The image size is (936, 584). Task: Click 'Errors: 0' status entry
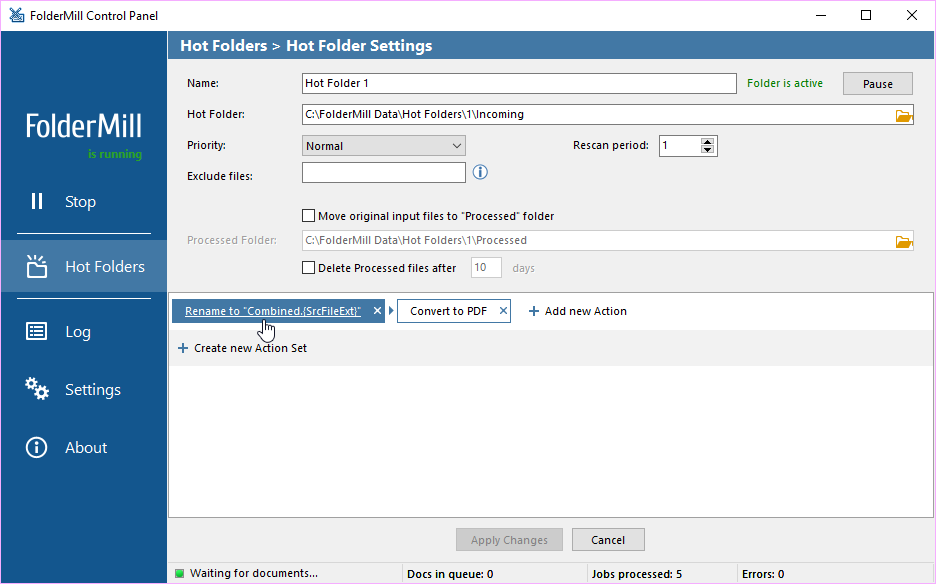click(763, 574)
